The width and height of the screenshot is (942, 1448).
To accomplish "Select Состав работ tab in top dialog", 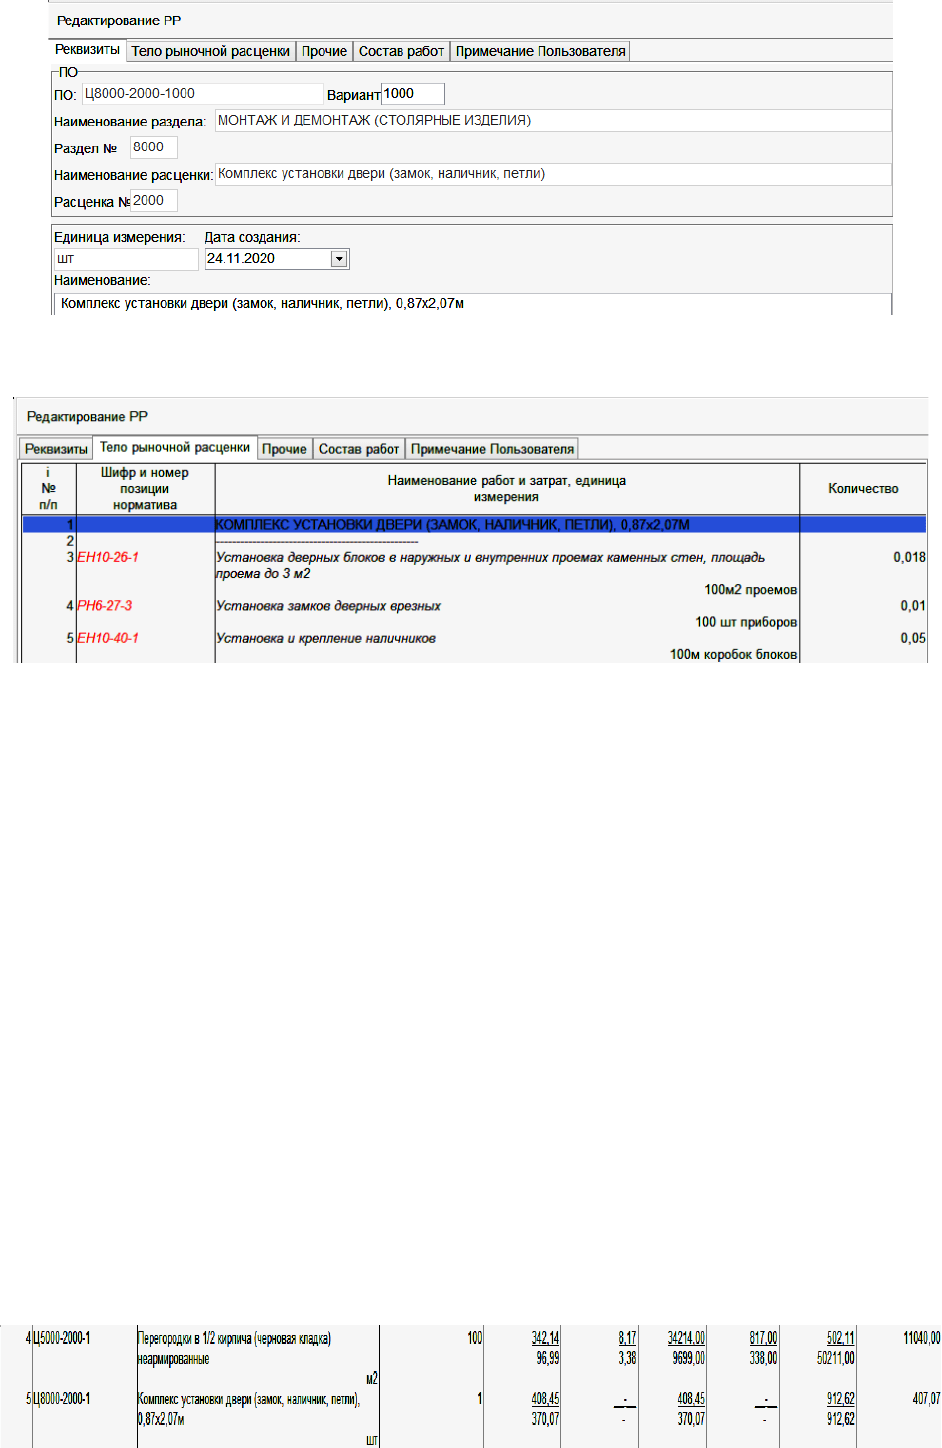I will pyautogui.click(x=401, y=51).
